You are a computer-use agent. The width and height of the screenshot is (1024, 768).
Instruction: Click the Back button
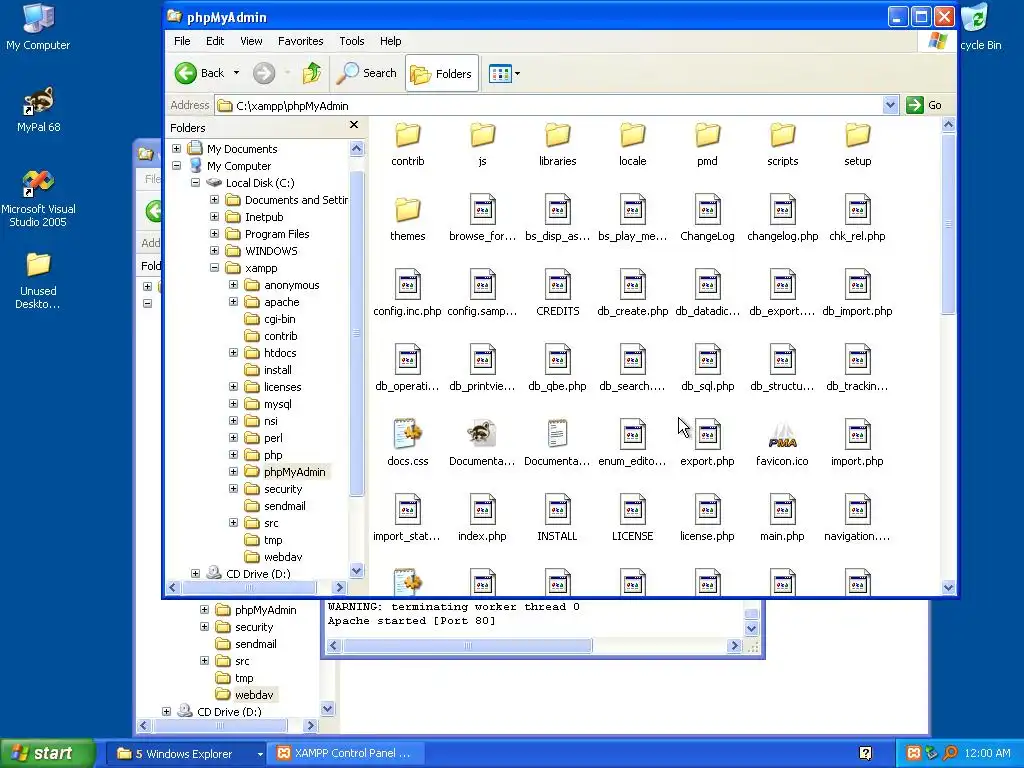pyautogui.click(x=200, y=73)
